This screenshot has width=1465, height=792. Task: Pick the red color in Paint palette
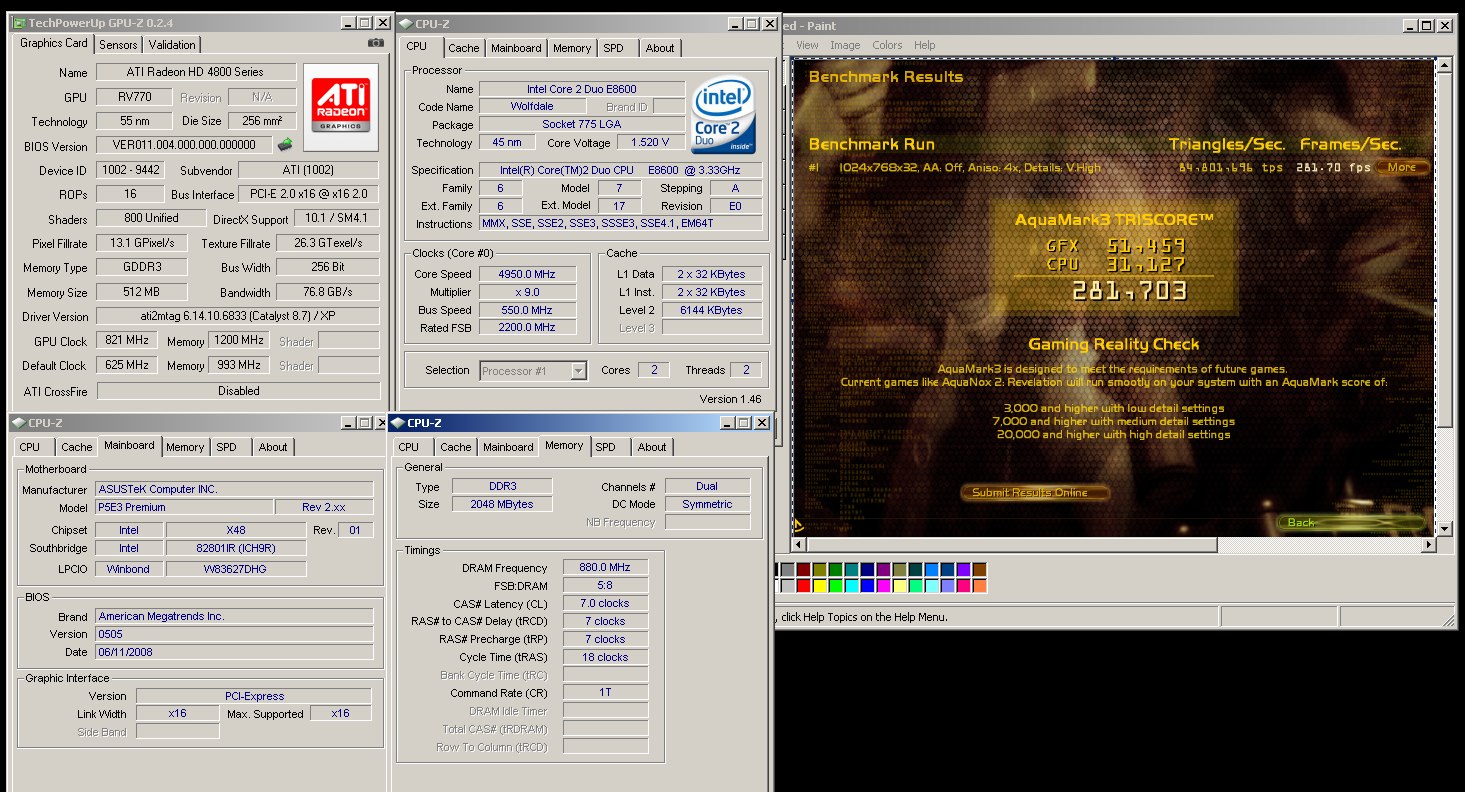coord(803,586)
